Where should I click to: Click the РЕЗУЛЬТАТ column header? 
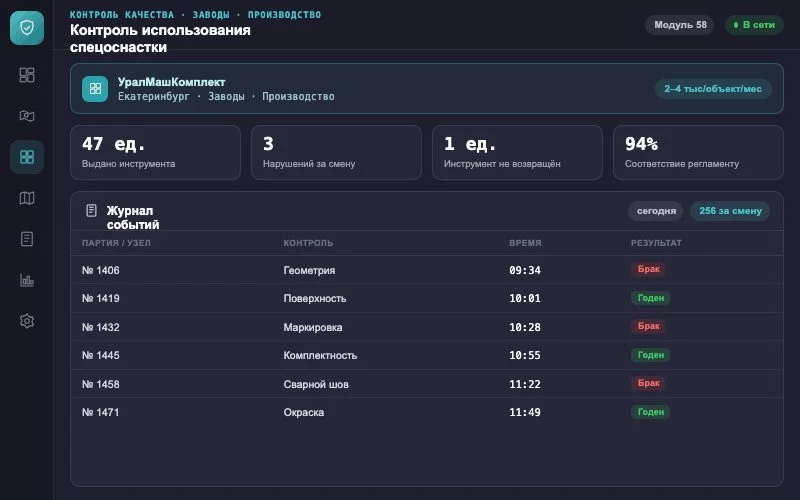[656, 243]
